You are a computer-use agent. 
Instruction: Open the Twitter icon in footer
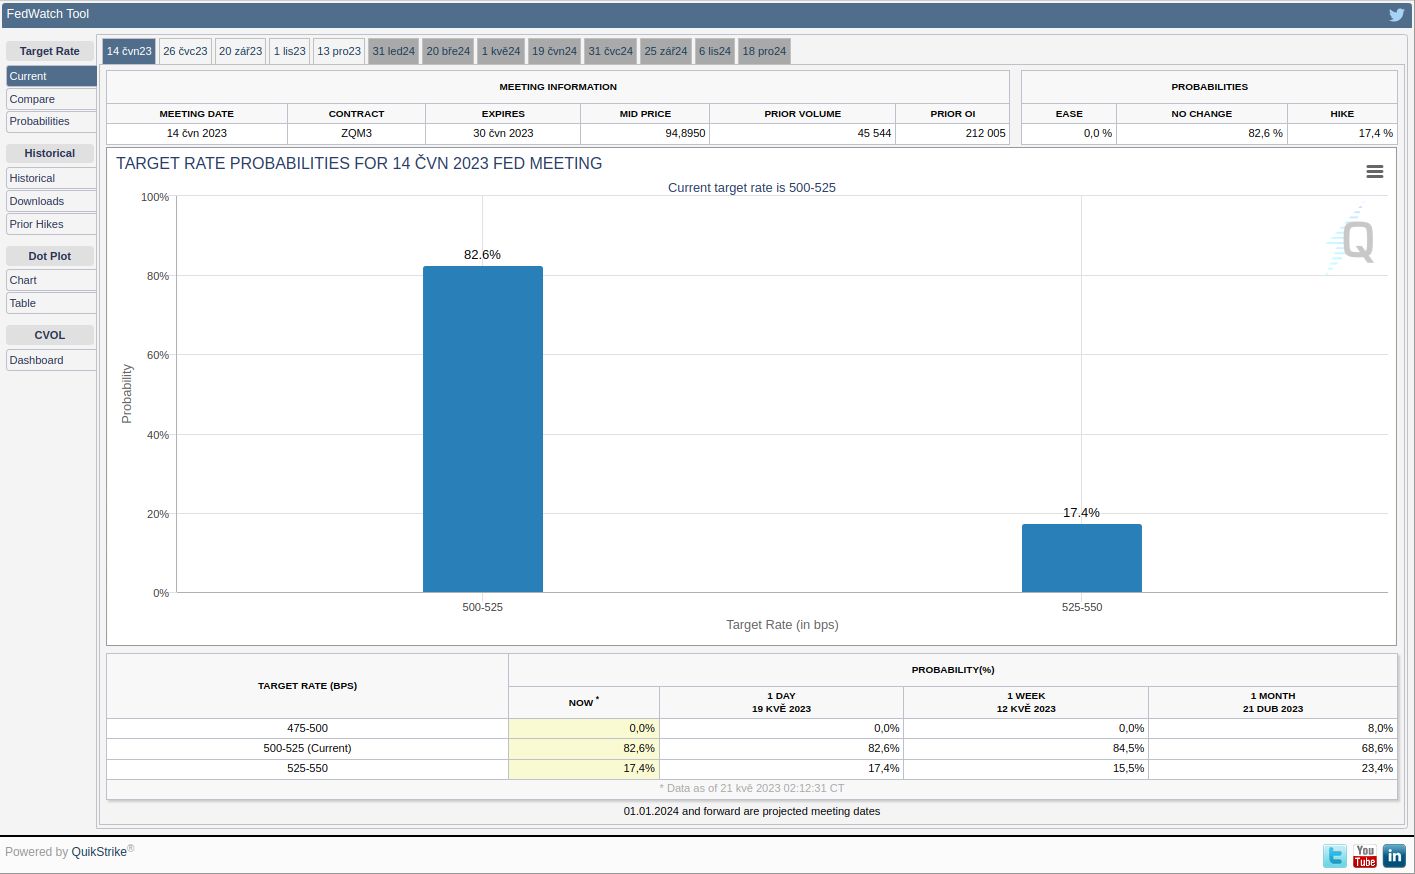(1334, 856)
